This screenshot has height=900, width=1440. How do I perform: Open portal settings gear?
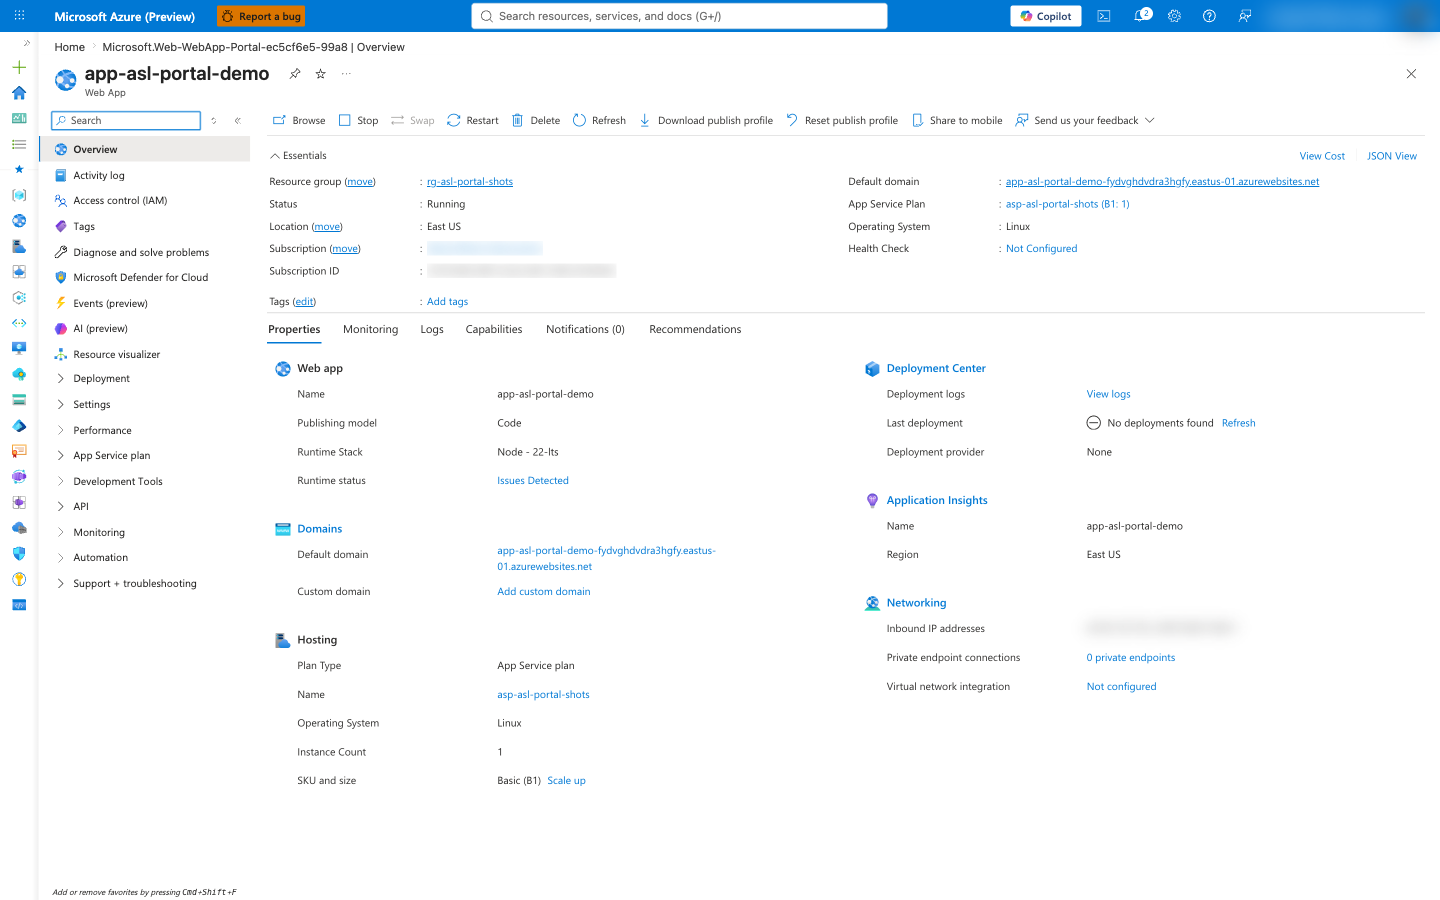1174,16
